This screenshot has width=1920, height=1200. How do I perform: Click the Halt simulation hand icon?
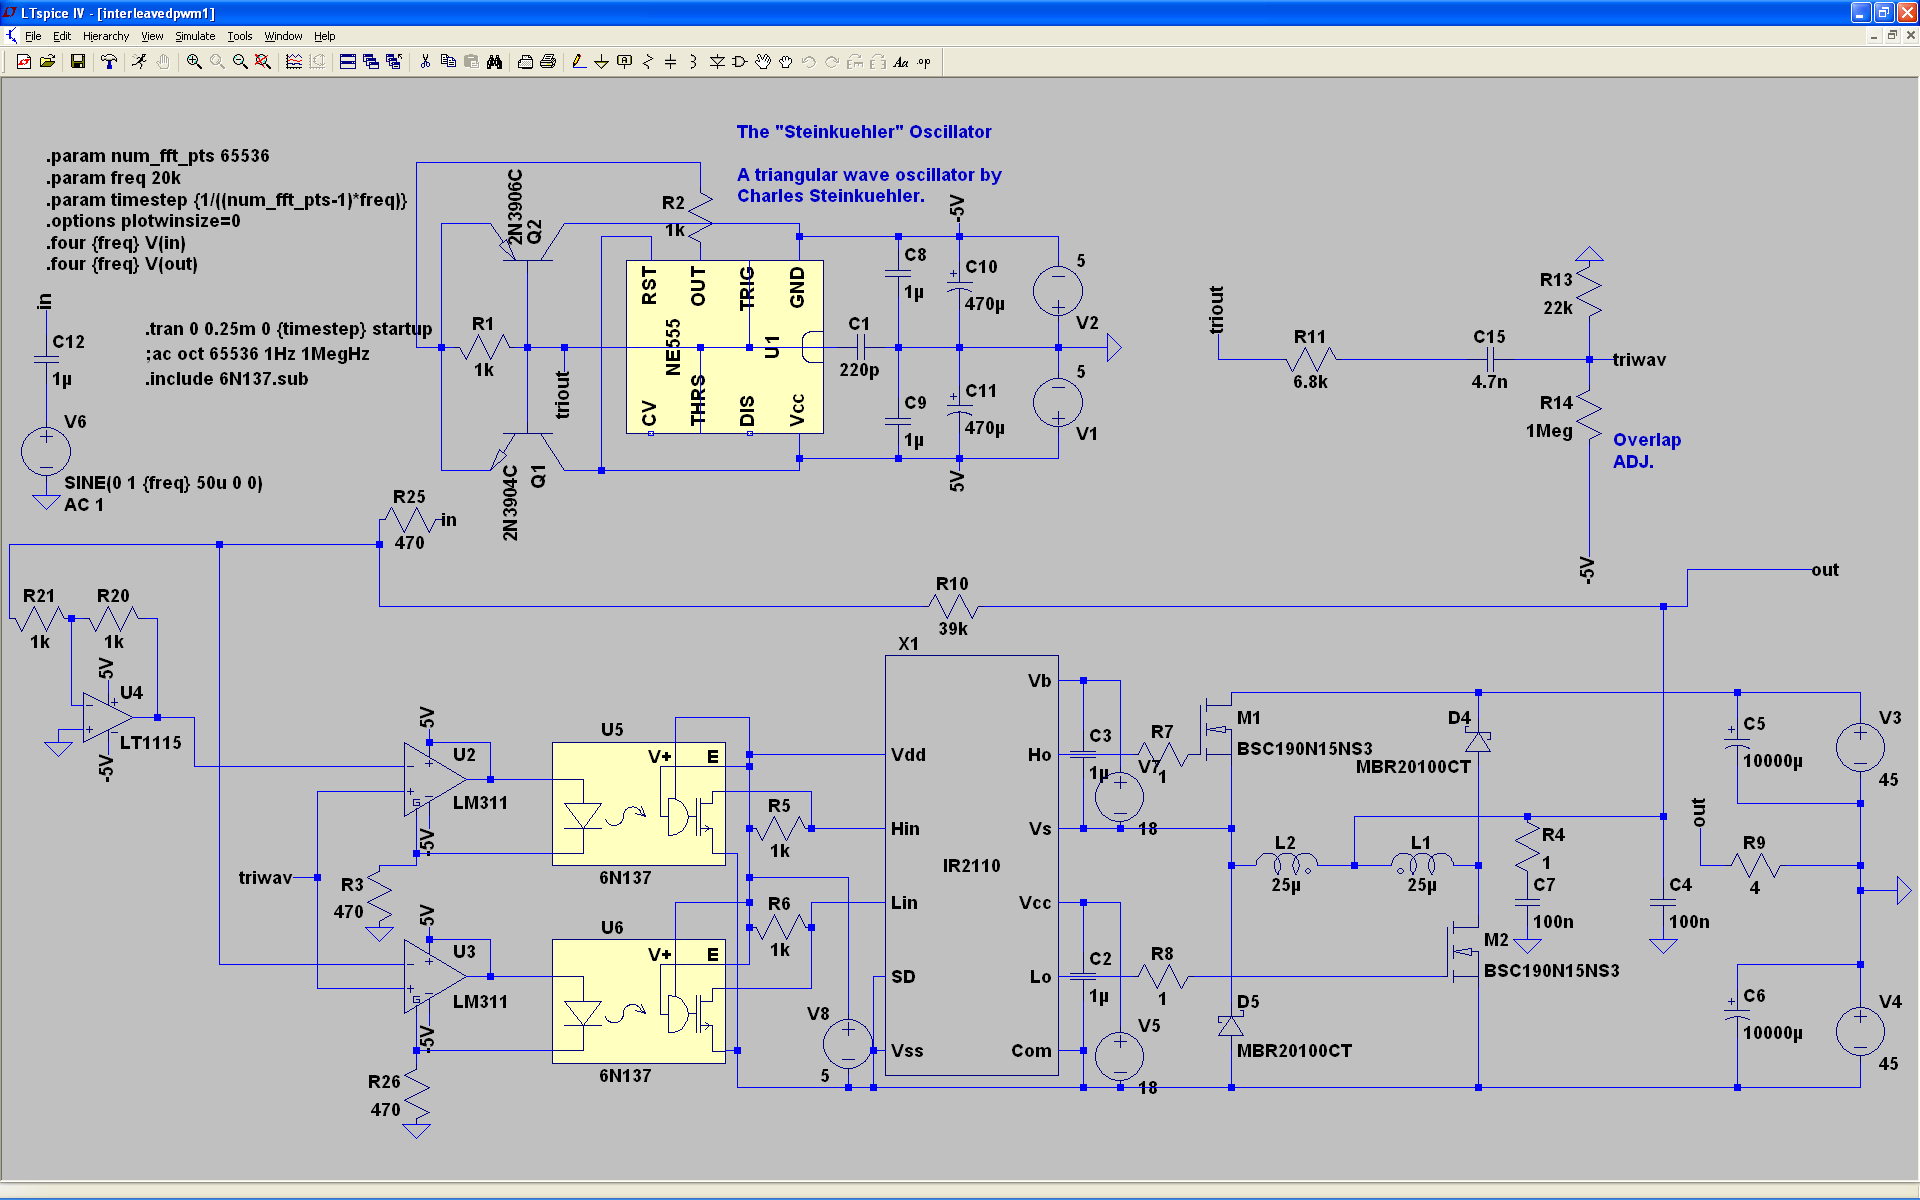point(163,62)
